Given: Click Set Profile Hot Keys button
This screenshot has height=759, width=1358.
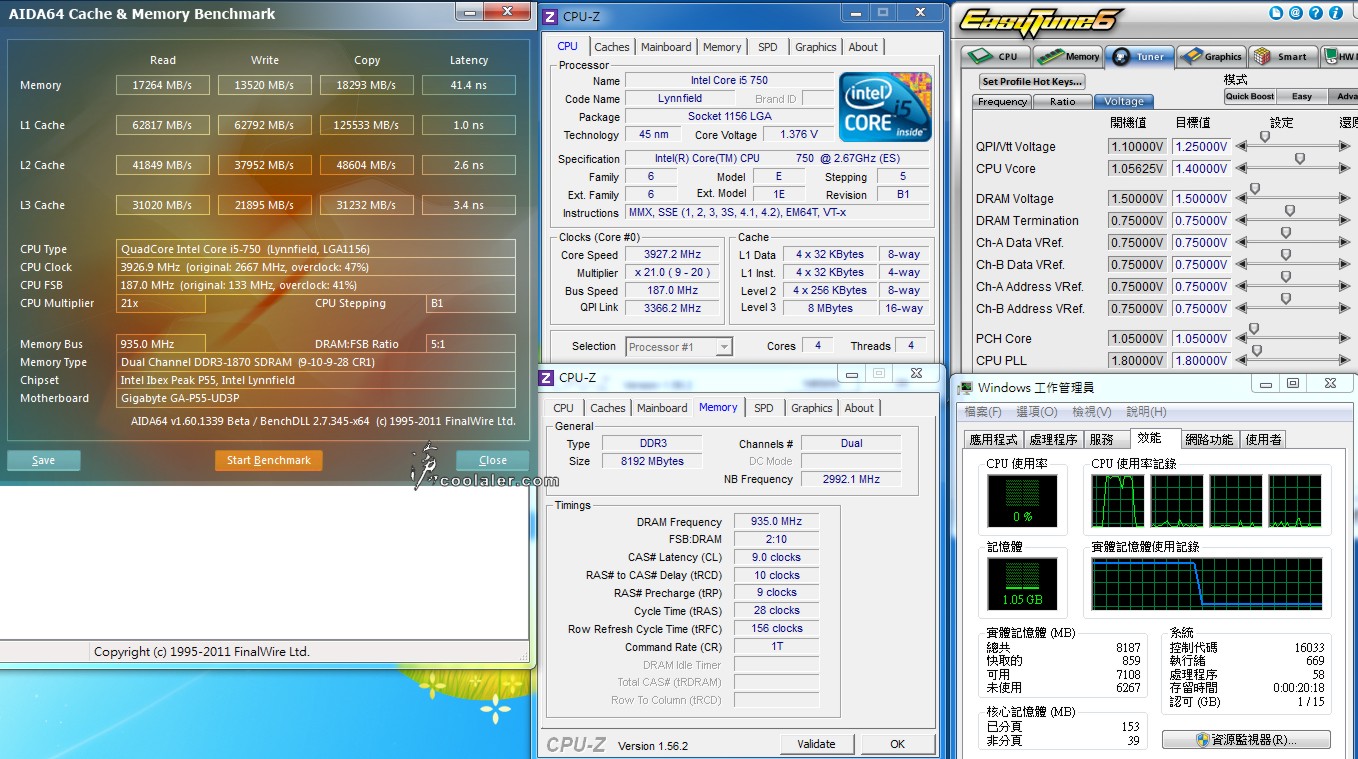Looking at the screenshot, I should tap(1032, 81).
